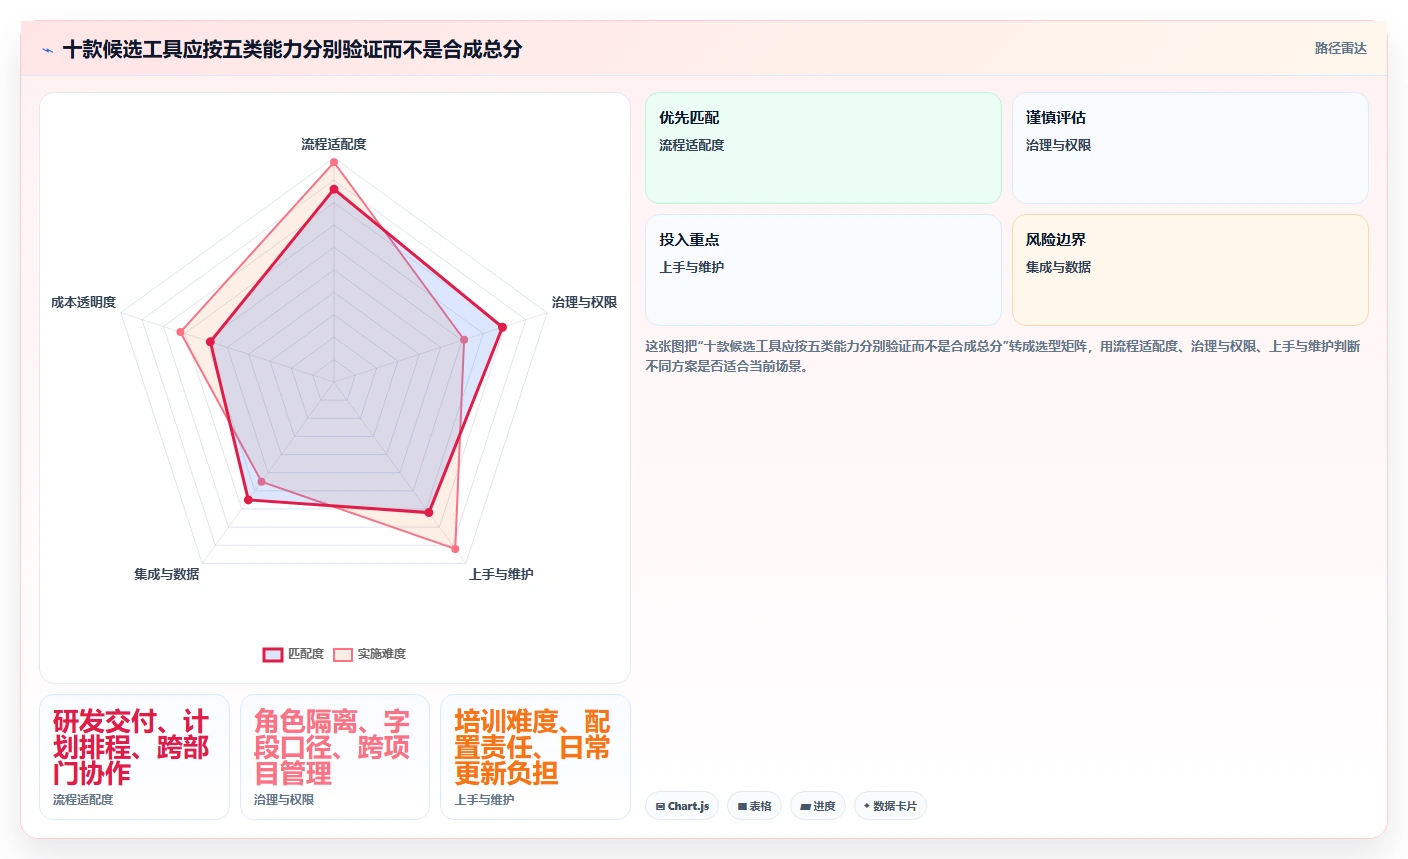Viewport: 1408px width, 859px height.
Task: Click 治理与权限 text in 谨慎评估 card
Action: [x=1059, y=145]
